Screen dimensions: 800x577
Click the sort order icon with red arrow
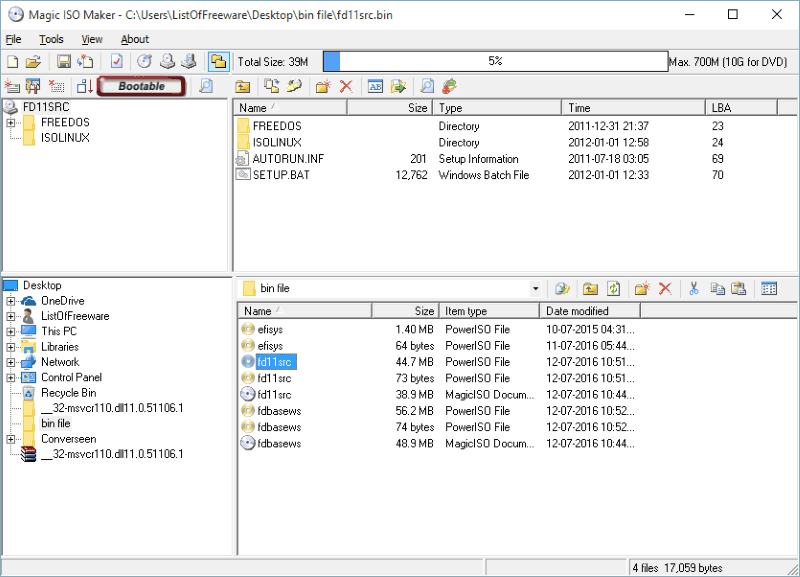tap(85, 86)
